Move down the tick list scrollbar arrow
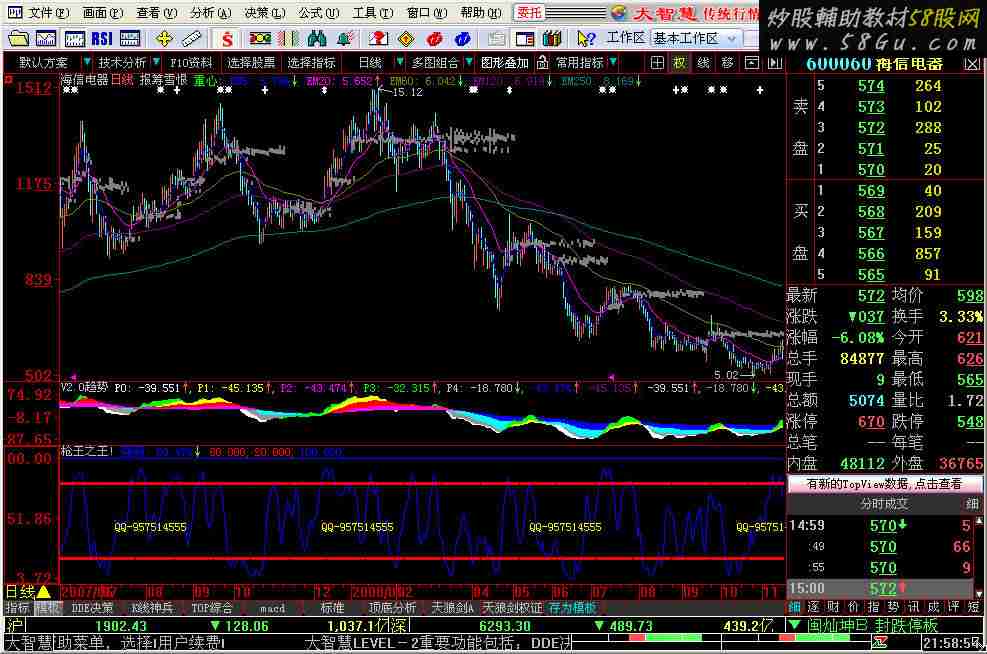 pyautogui.click(x=979, y=593)
